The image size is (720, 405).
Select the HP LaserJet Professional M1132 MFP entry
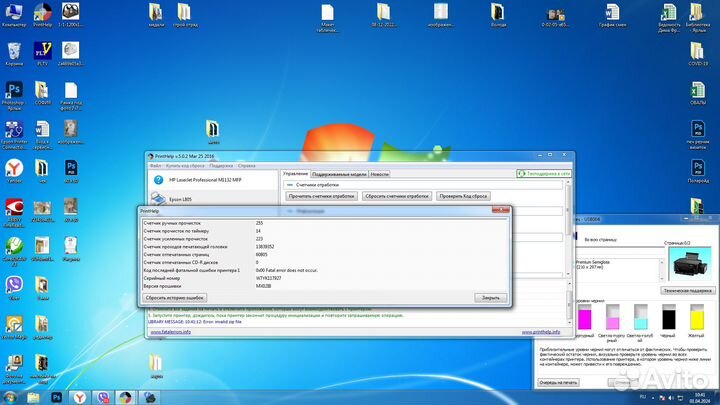213,180
